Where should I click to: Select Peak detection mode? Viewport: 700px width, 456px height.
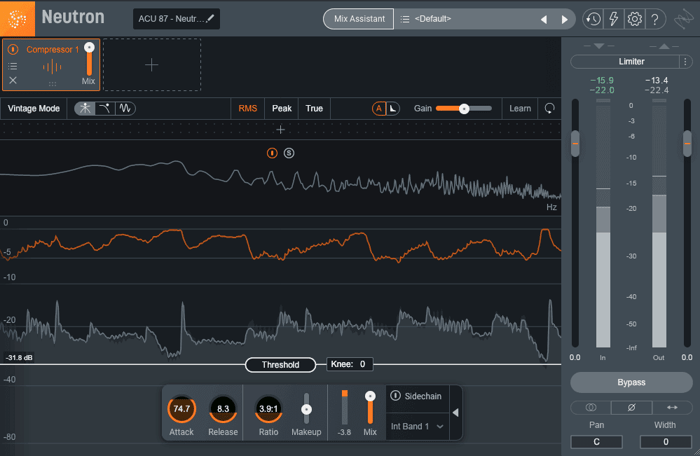282,109
